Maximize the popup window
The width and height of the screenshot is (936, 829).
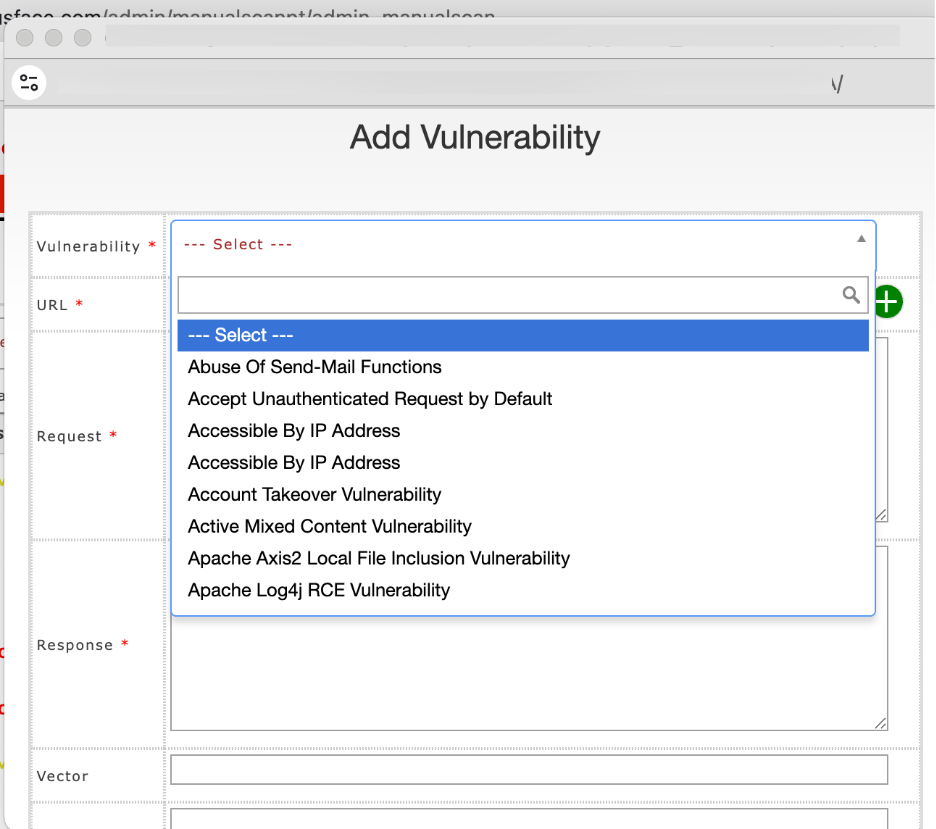tap(83, 38)
